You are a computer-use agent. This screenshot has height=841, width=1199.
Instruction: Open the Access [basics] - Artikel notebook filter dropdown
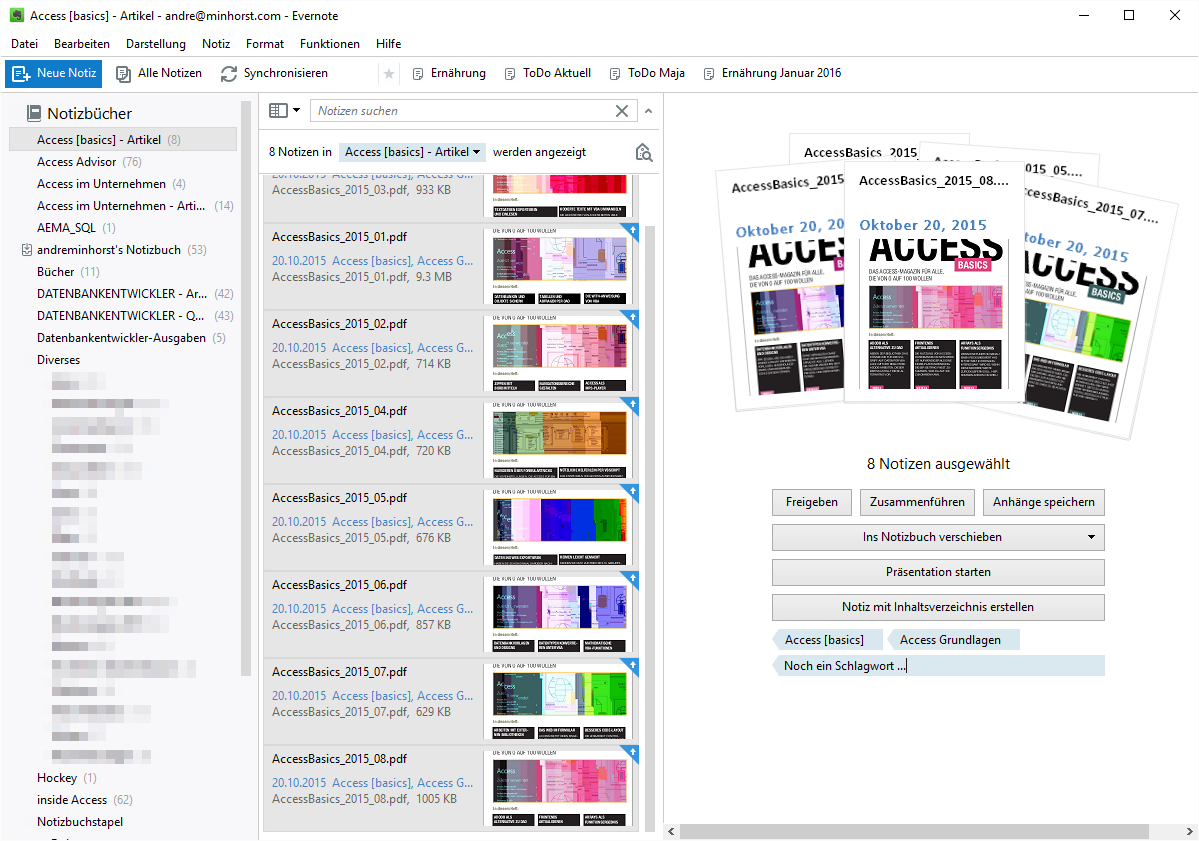tap(412, 152)
